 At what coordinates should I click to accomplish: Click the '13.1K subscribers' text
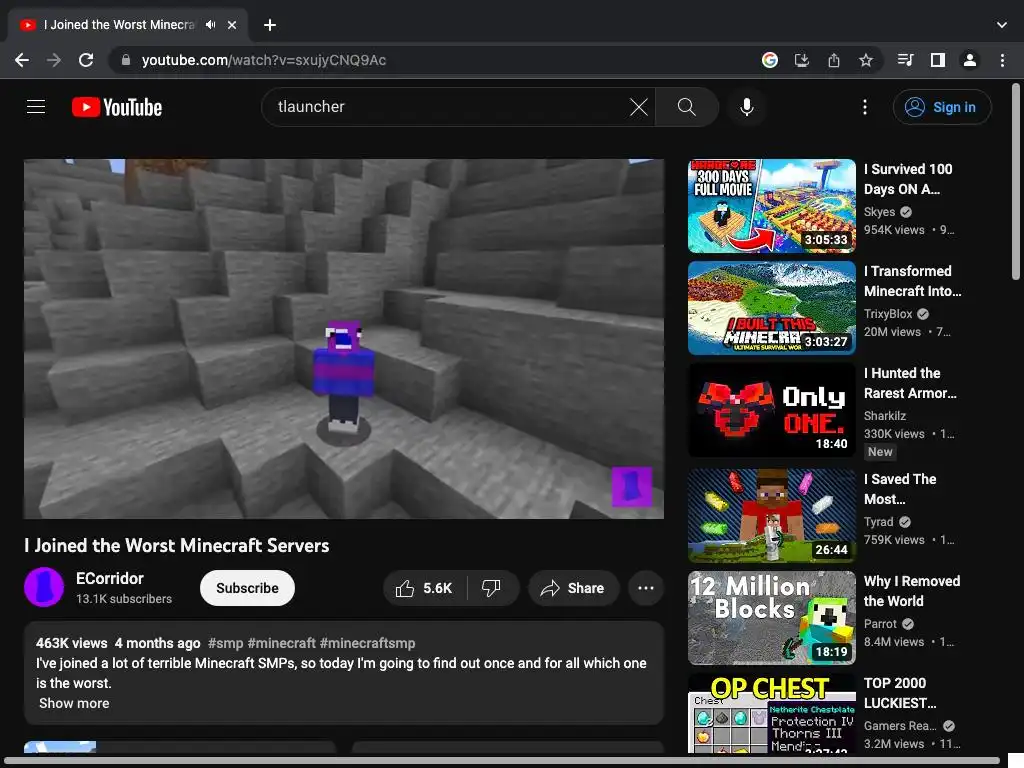(x=123, y=598)
